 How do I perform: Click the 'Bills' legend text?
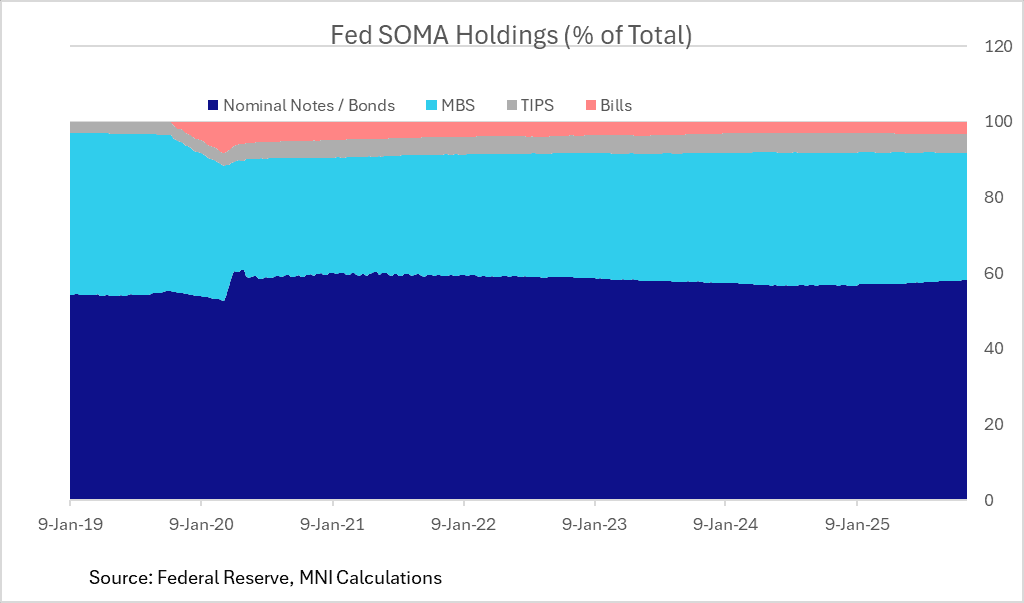click(616, 105)
